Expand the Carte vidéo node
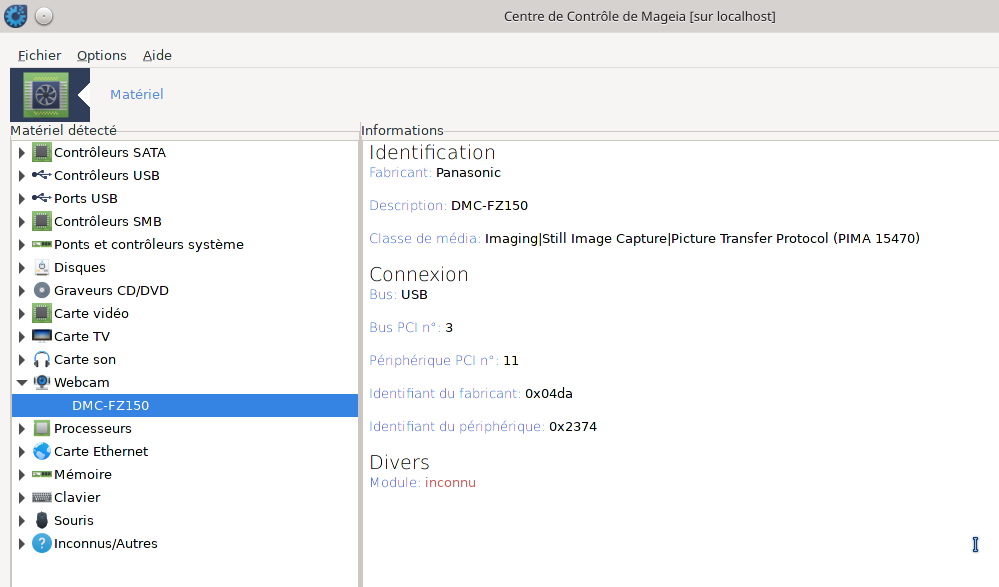This screenshot has width=999, height=587. pos(22,313)
